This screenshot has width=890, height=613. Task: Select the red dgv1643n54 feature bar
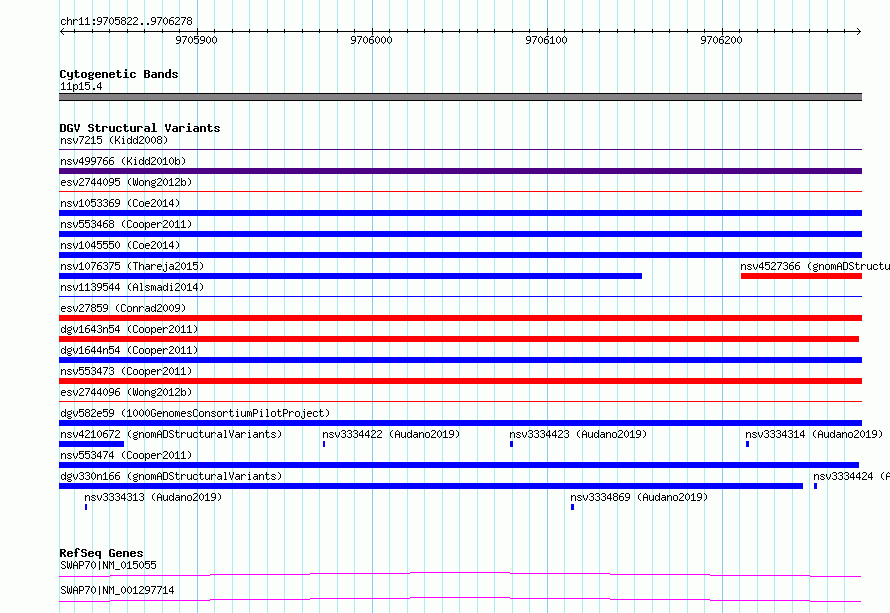click(x=459, y=339)
